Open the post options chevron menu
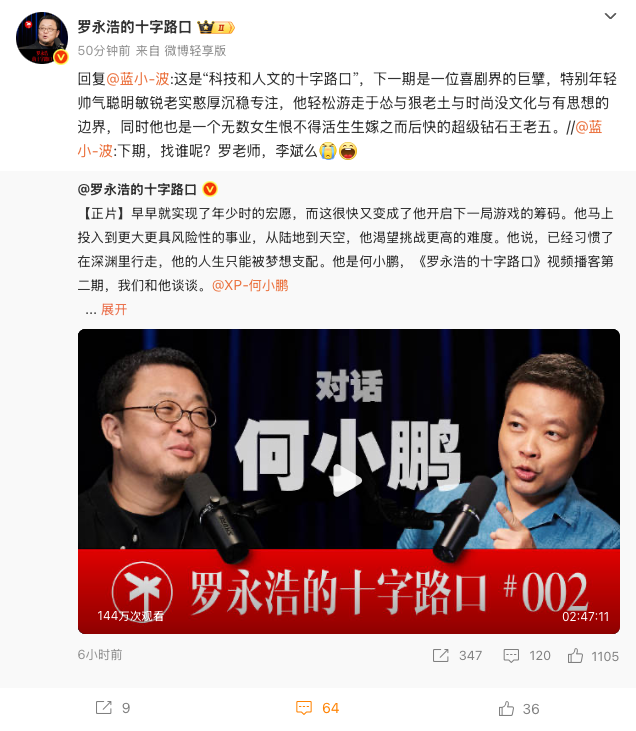 coord(610,16)
